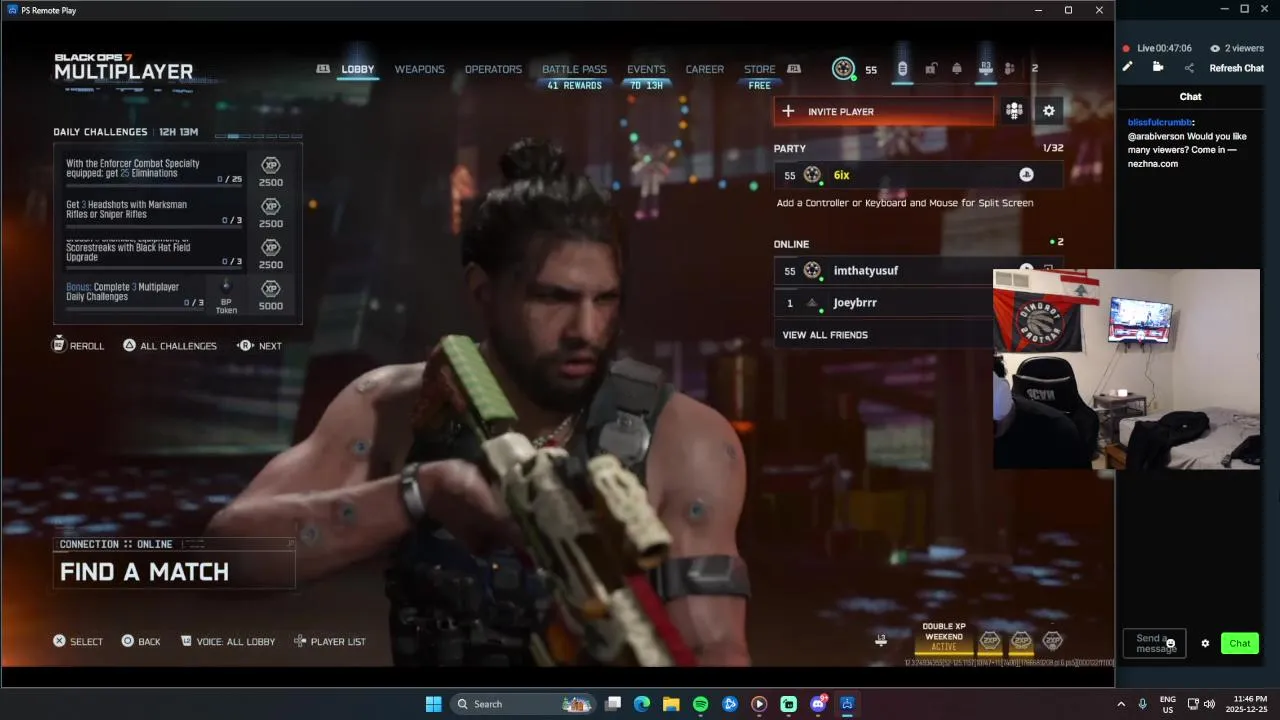Edit the stream title with the pencil icon

pos(1128,67)
